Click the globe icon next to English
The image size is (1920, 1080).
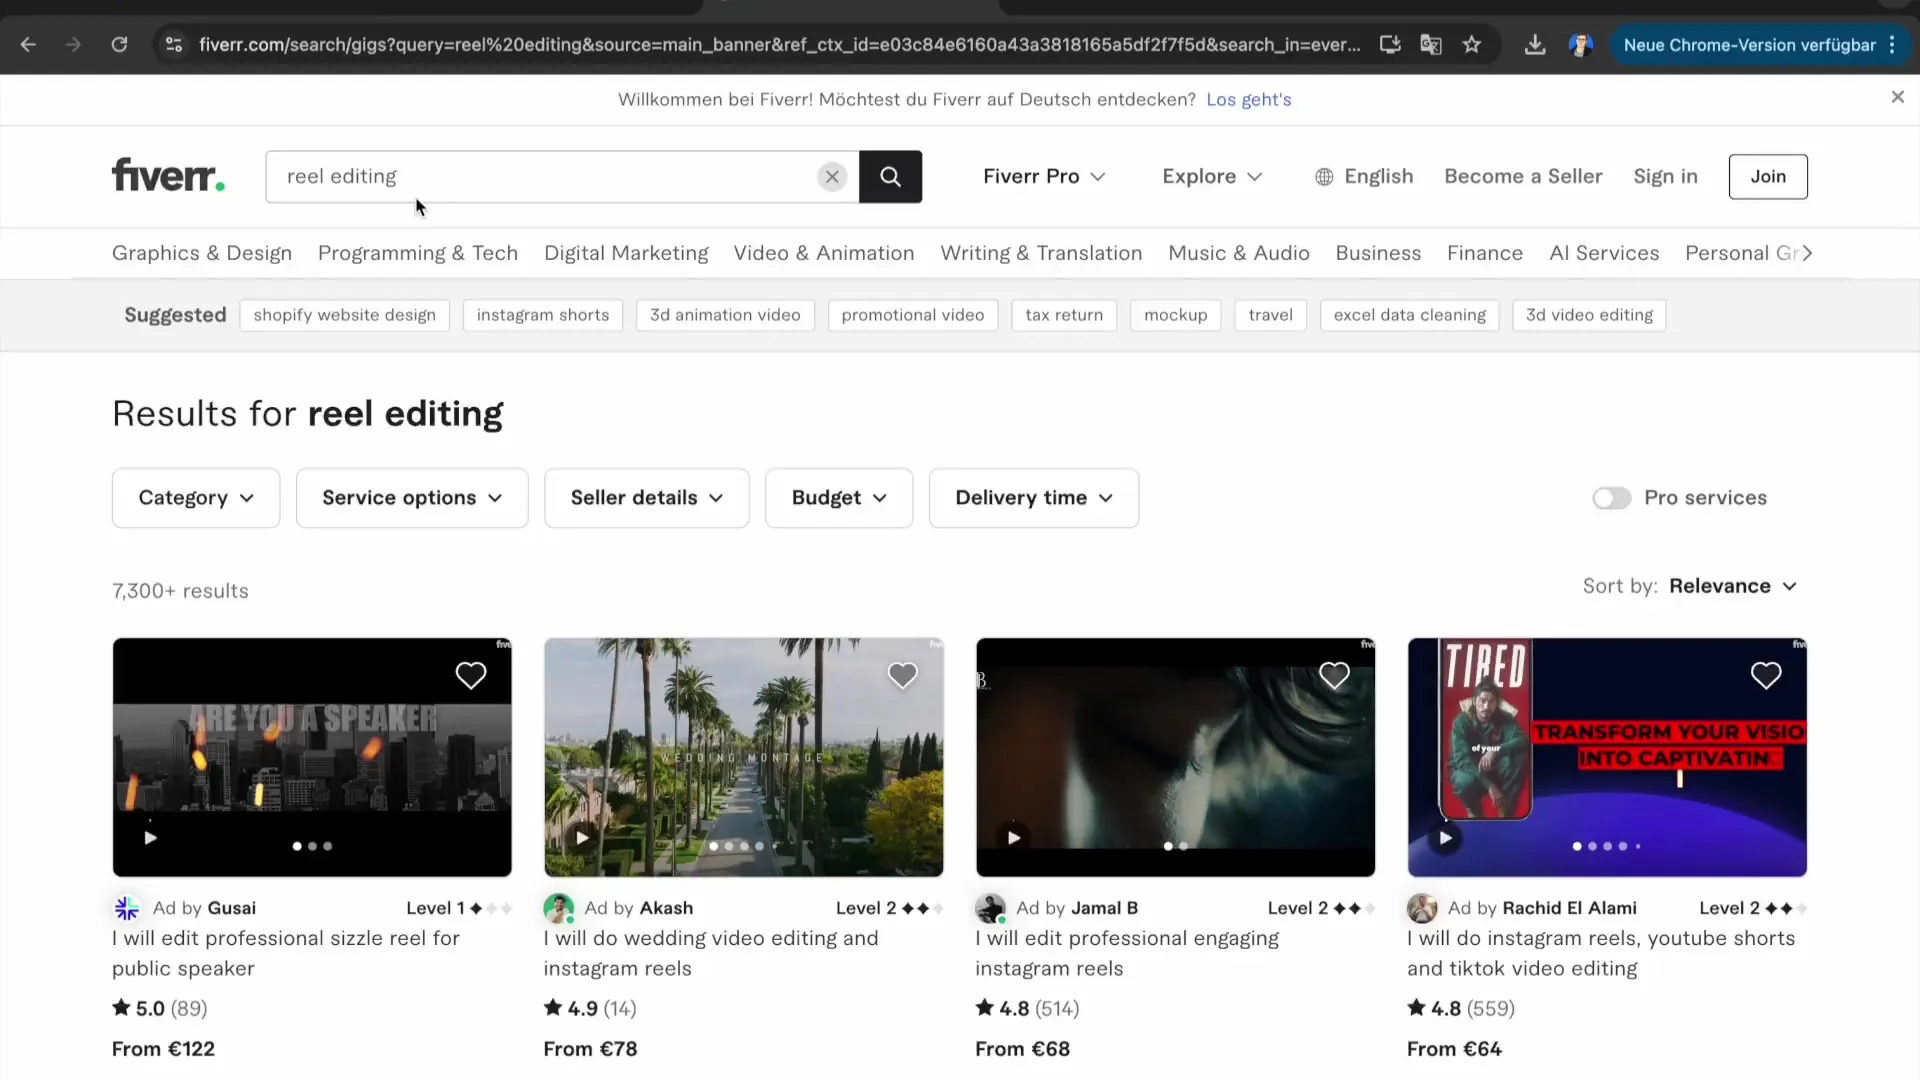point(1324,176)
